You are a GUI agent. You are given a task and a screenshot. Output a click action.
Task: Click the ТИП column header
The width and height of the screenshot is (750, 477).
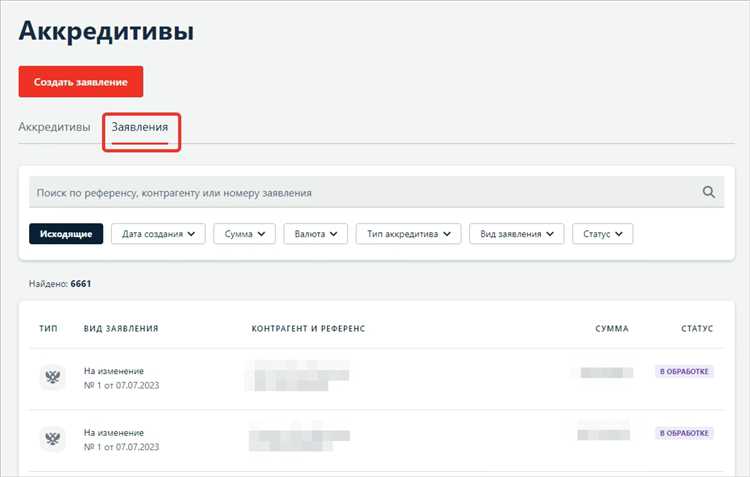pos(48,329)
